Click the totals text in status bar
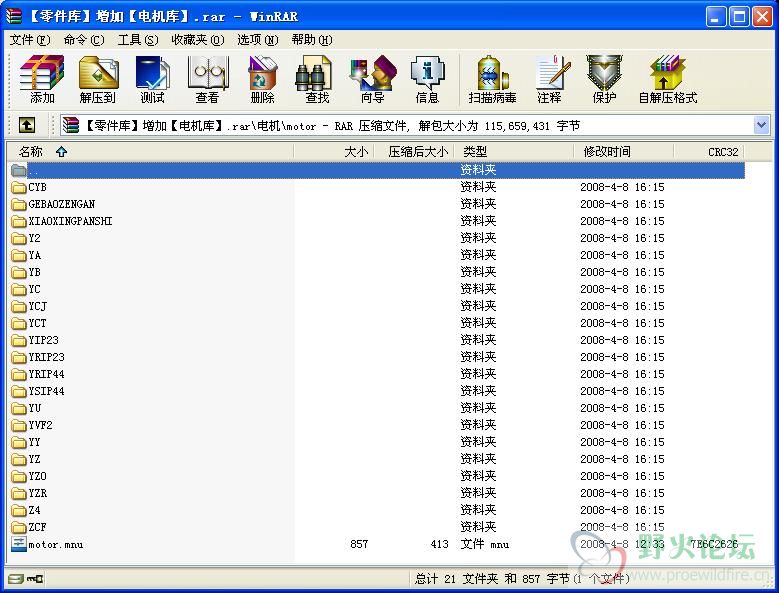 pos(522,579)
